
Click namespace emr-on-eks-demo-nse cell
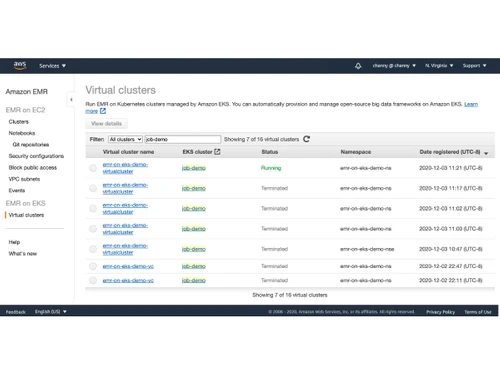[x=367, y=249]
